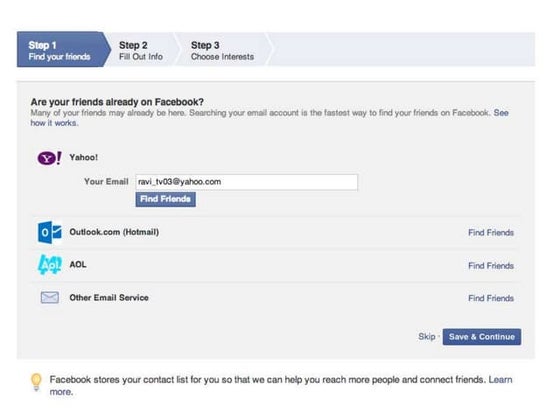
Task: Click the Your Email input field
Action: pos(246,182)
